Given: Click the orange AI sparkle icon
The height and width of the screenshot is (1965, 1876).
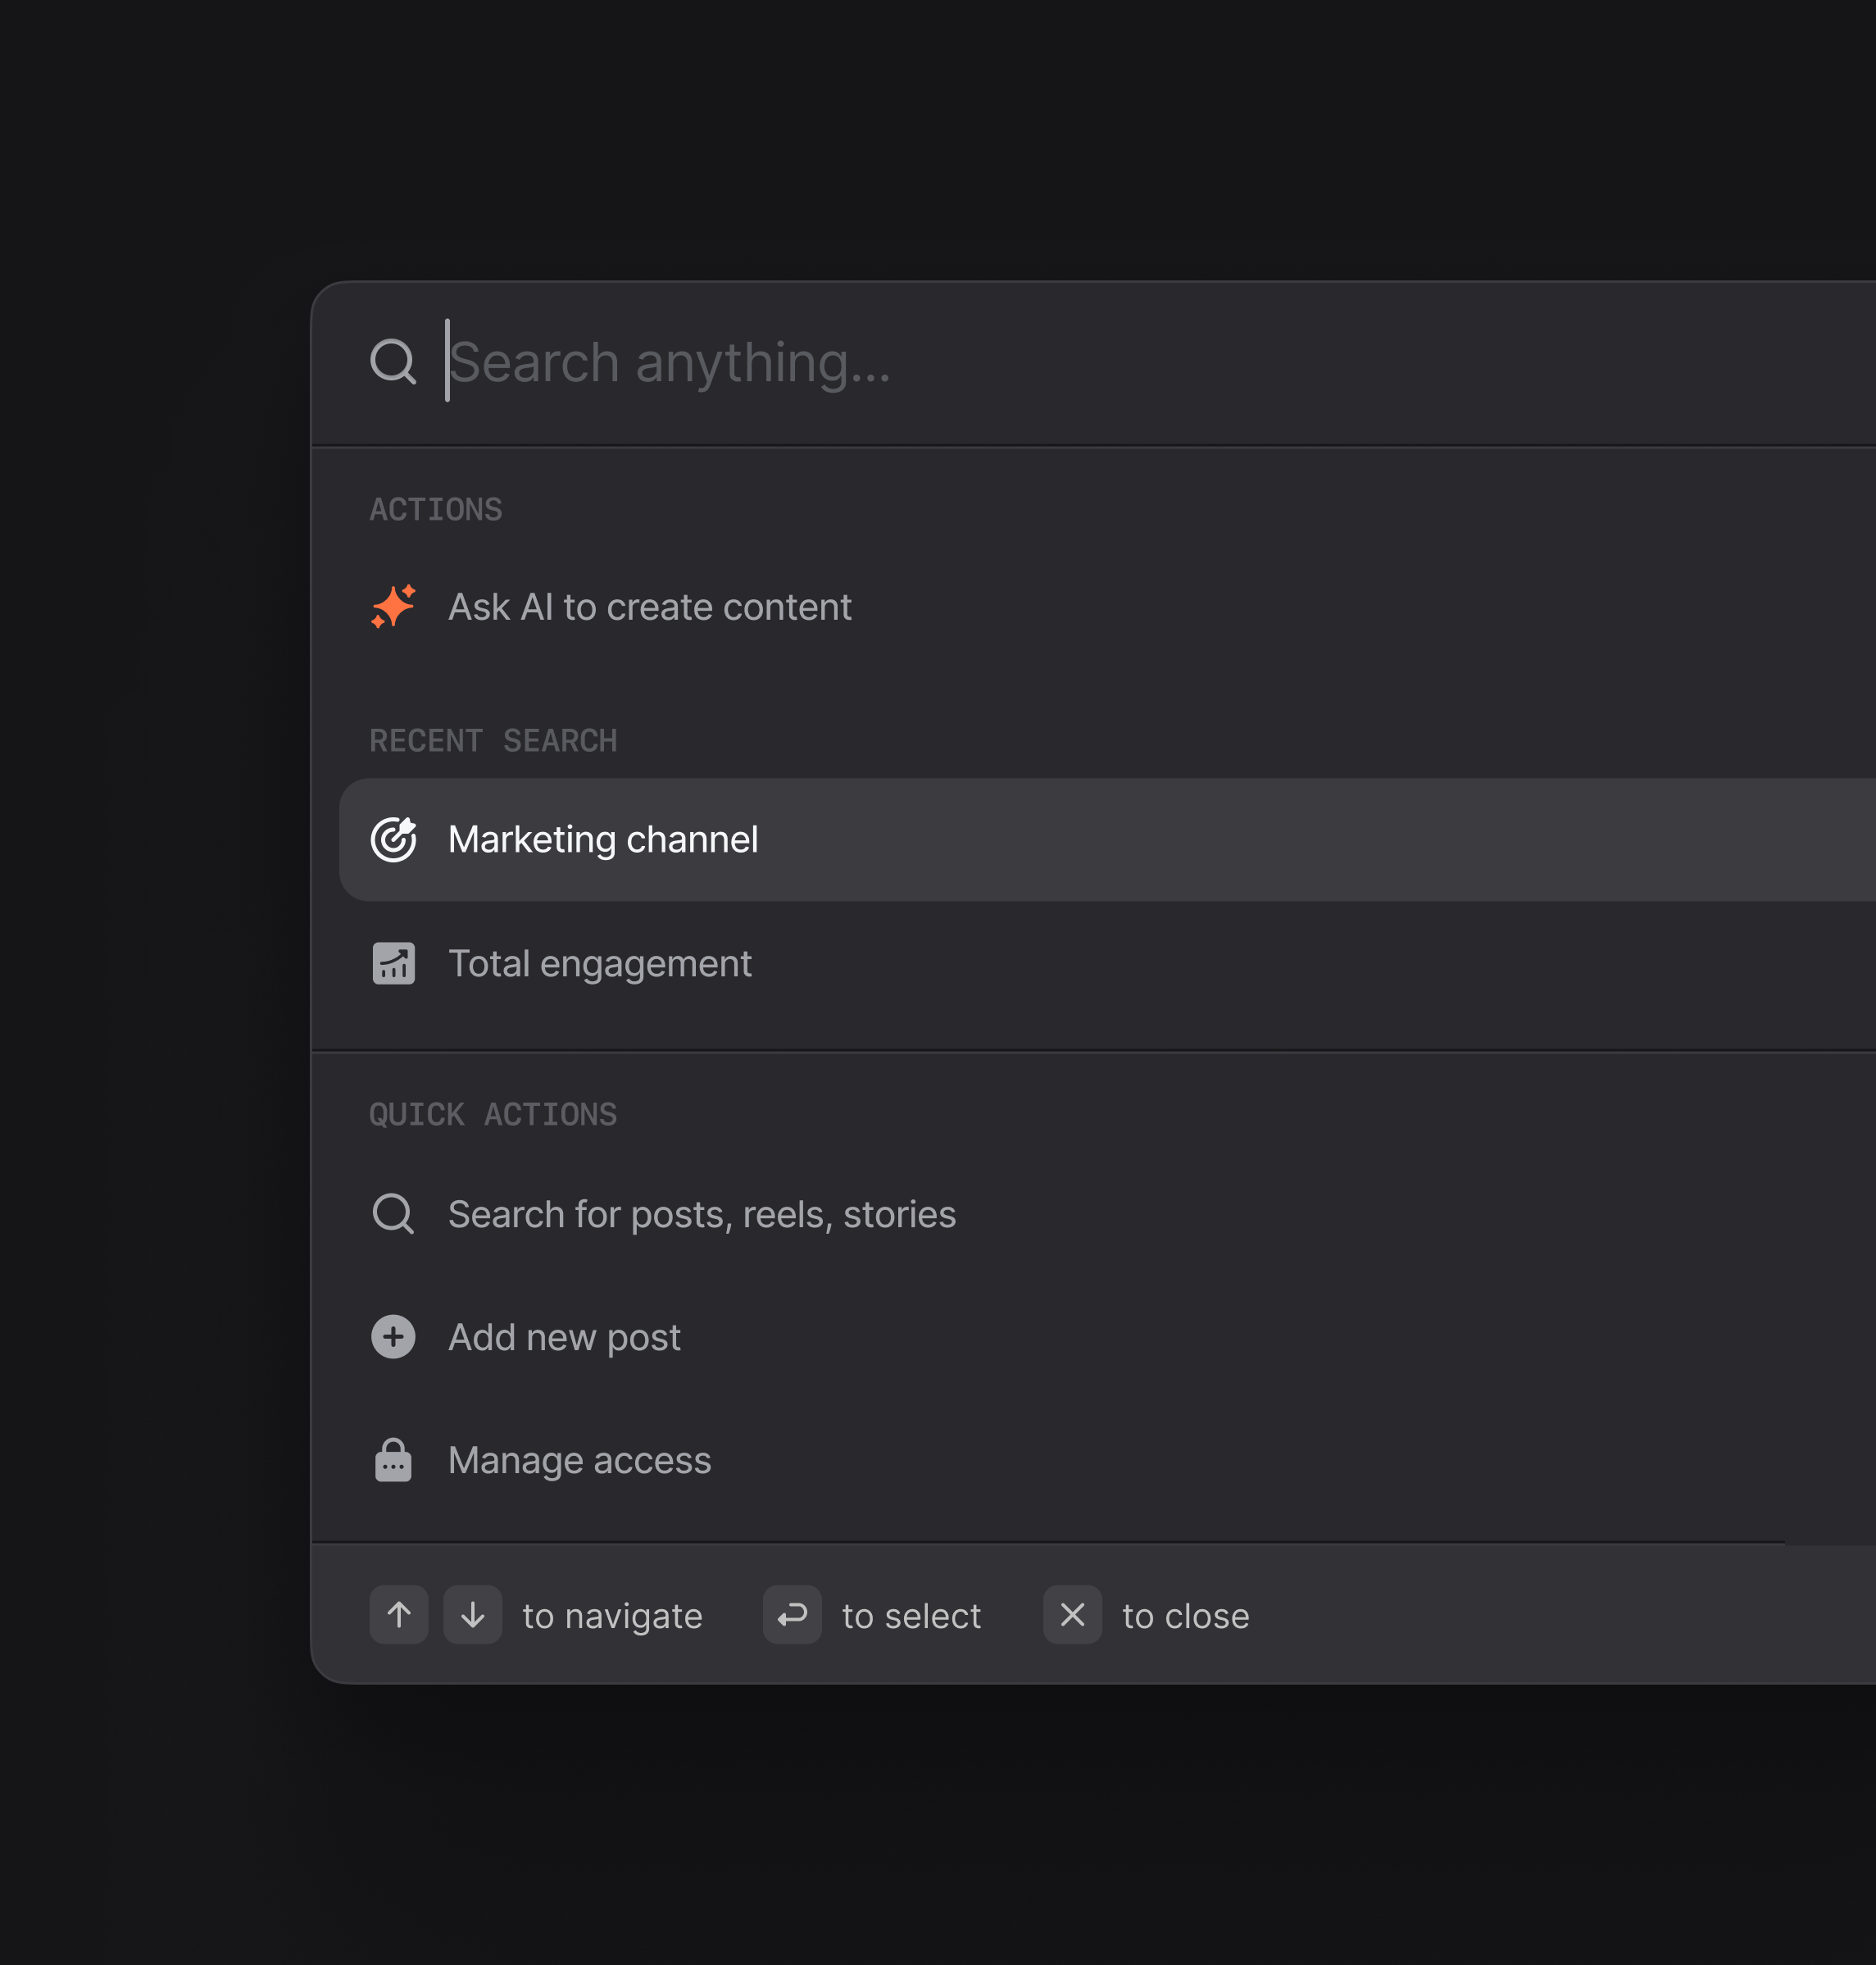Looking at the screenshot, I should [393, 607].
